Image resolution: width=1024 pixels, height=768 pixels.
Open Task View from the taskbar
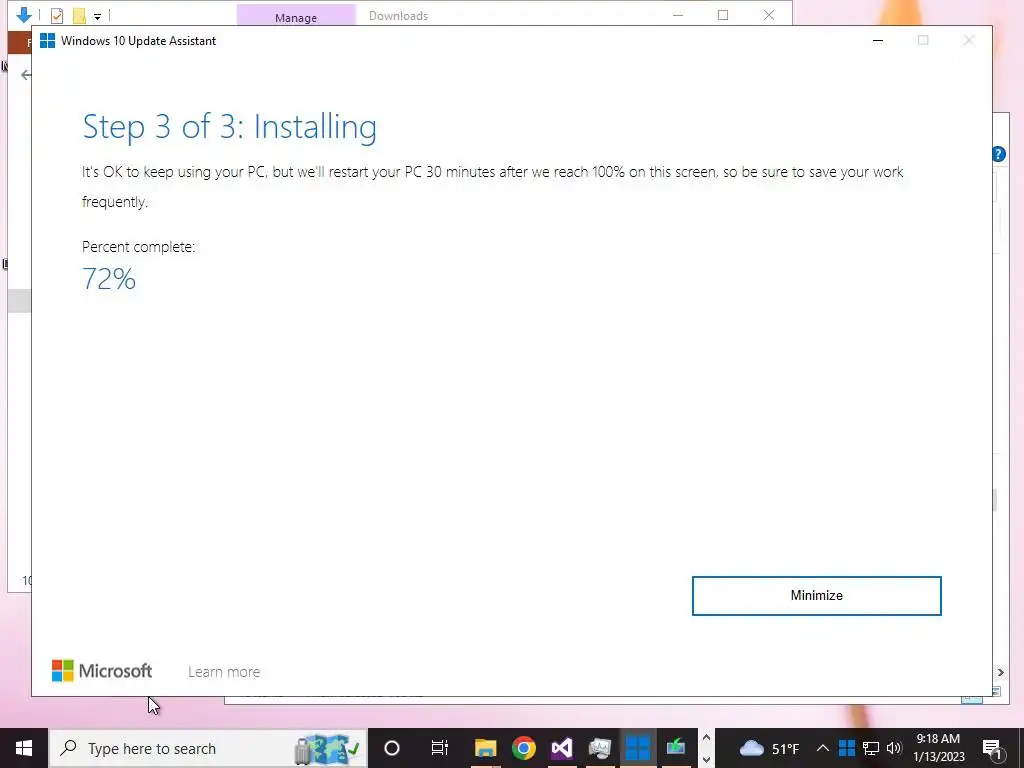440,748
